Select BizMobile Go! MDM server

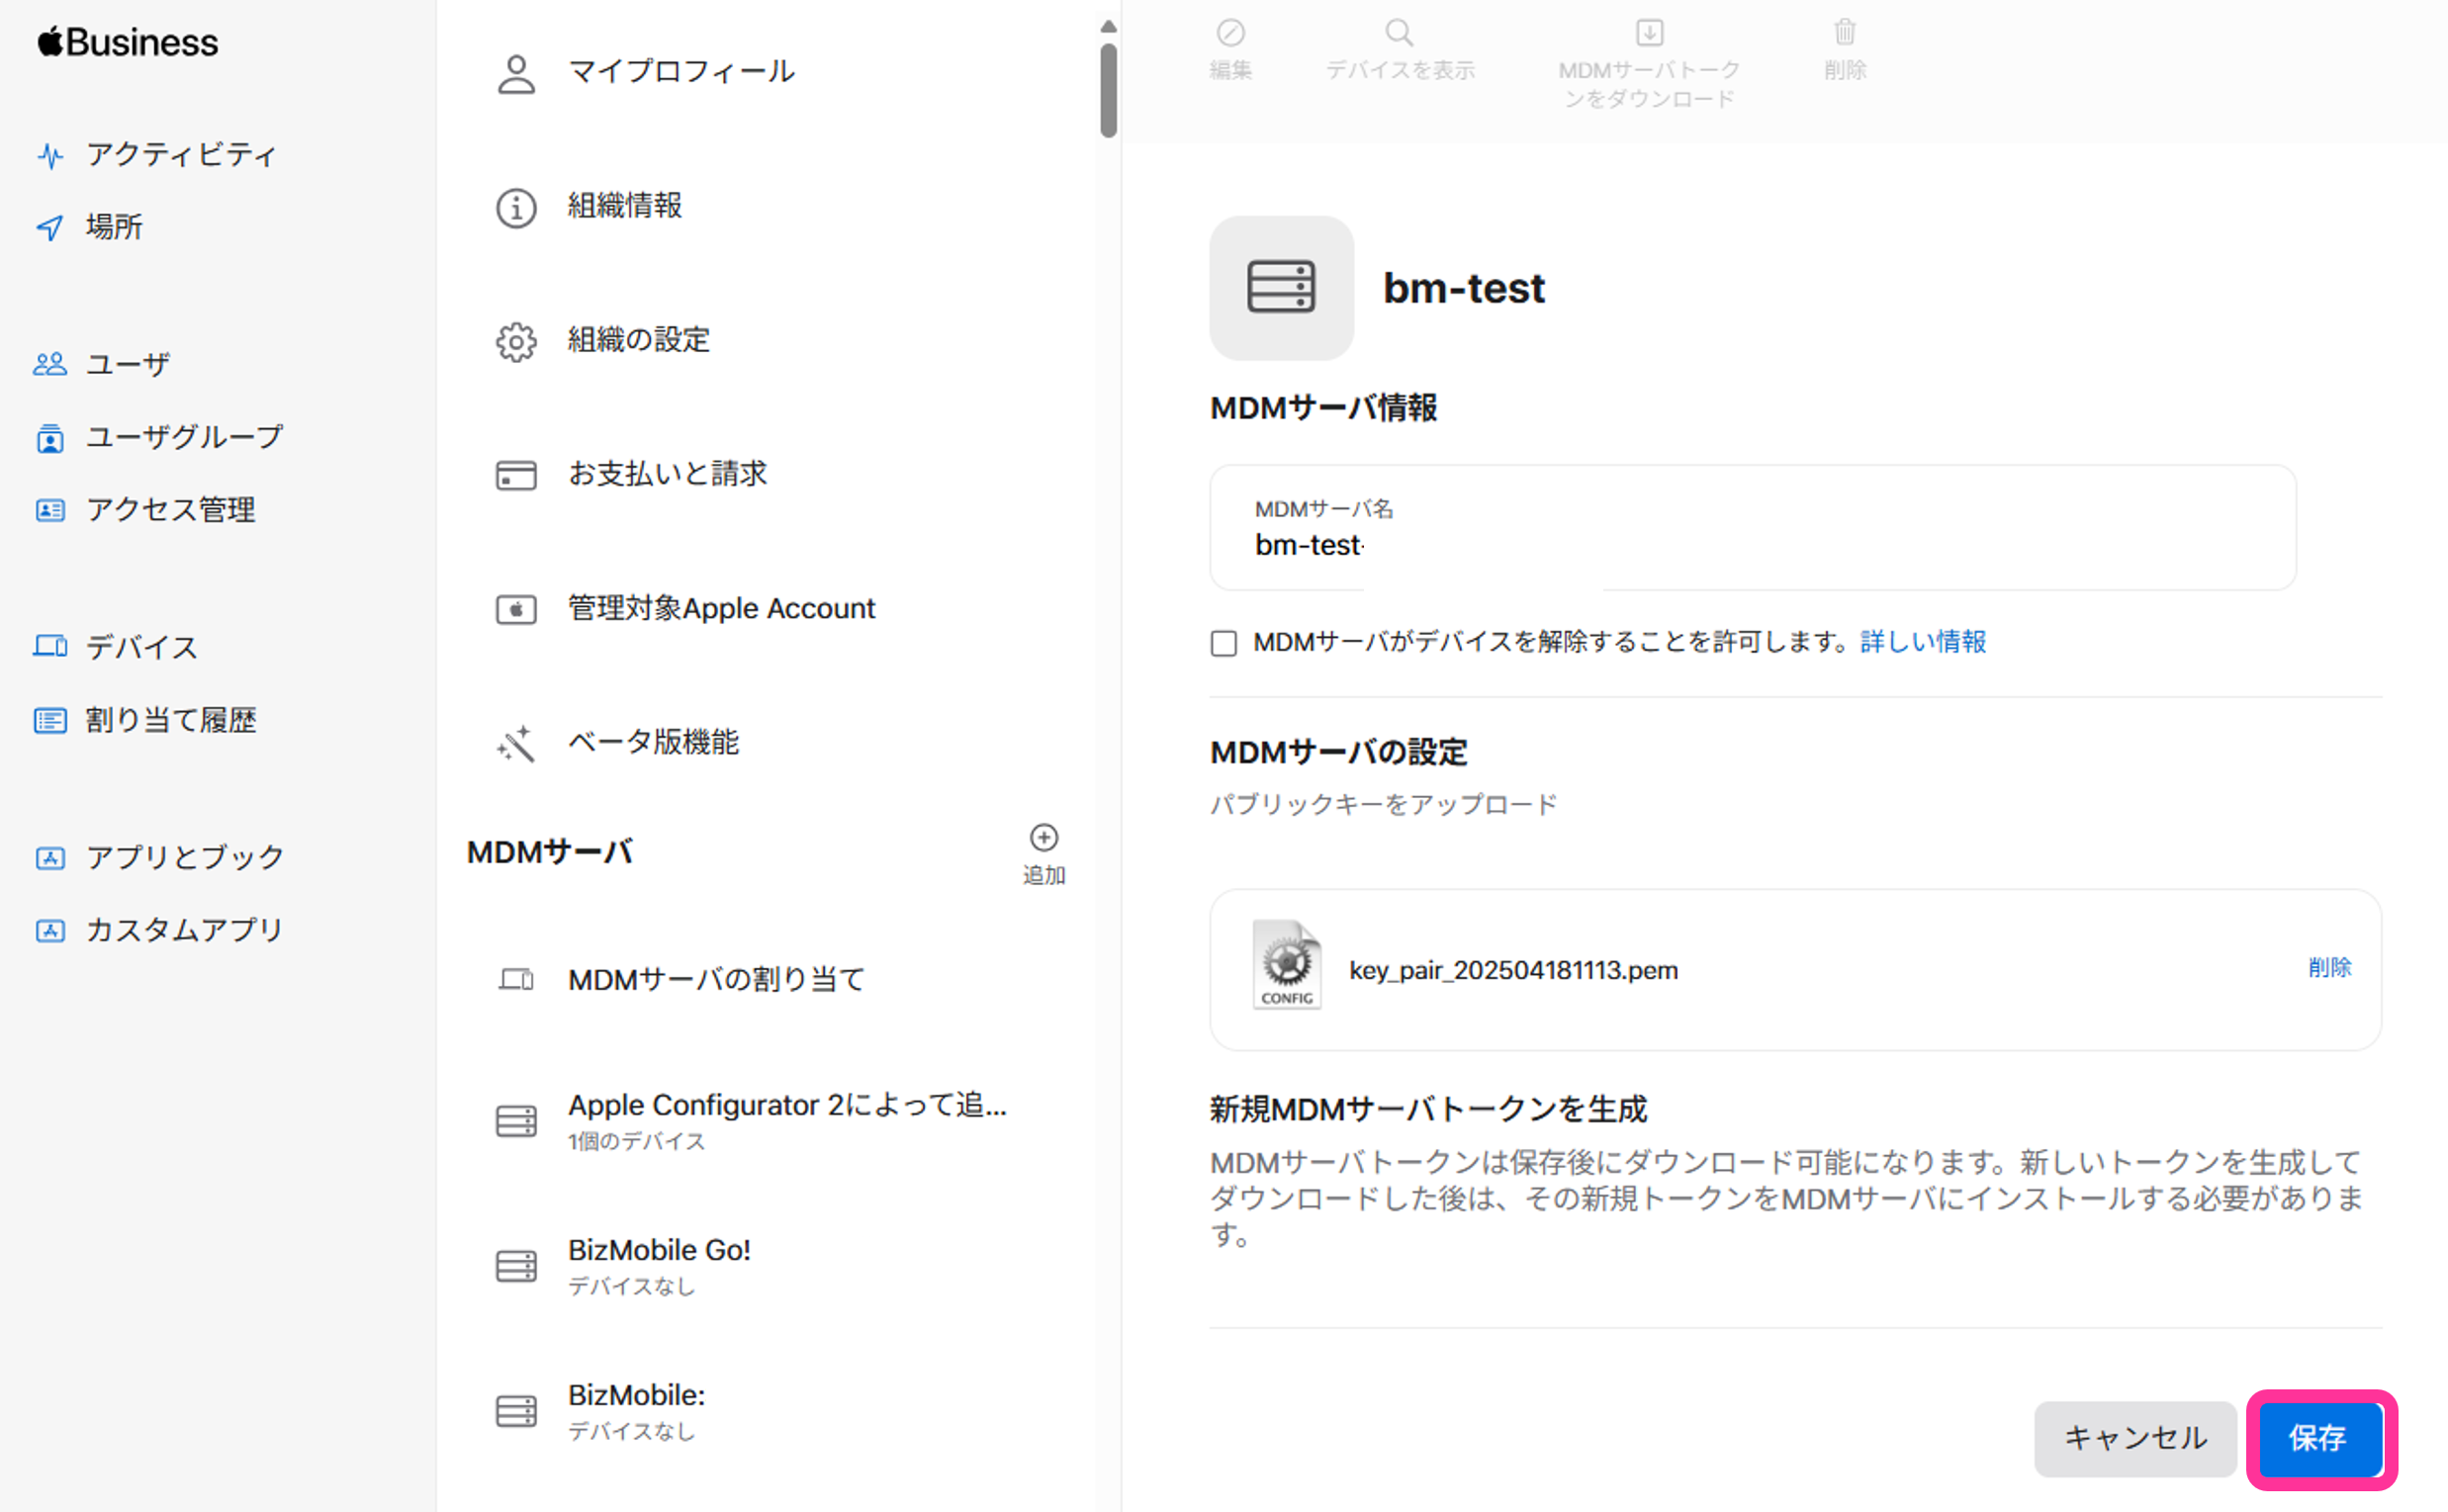click(659, 1250)
